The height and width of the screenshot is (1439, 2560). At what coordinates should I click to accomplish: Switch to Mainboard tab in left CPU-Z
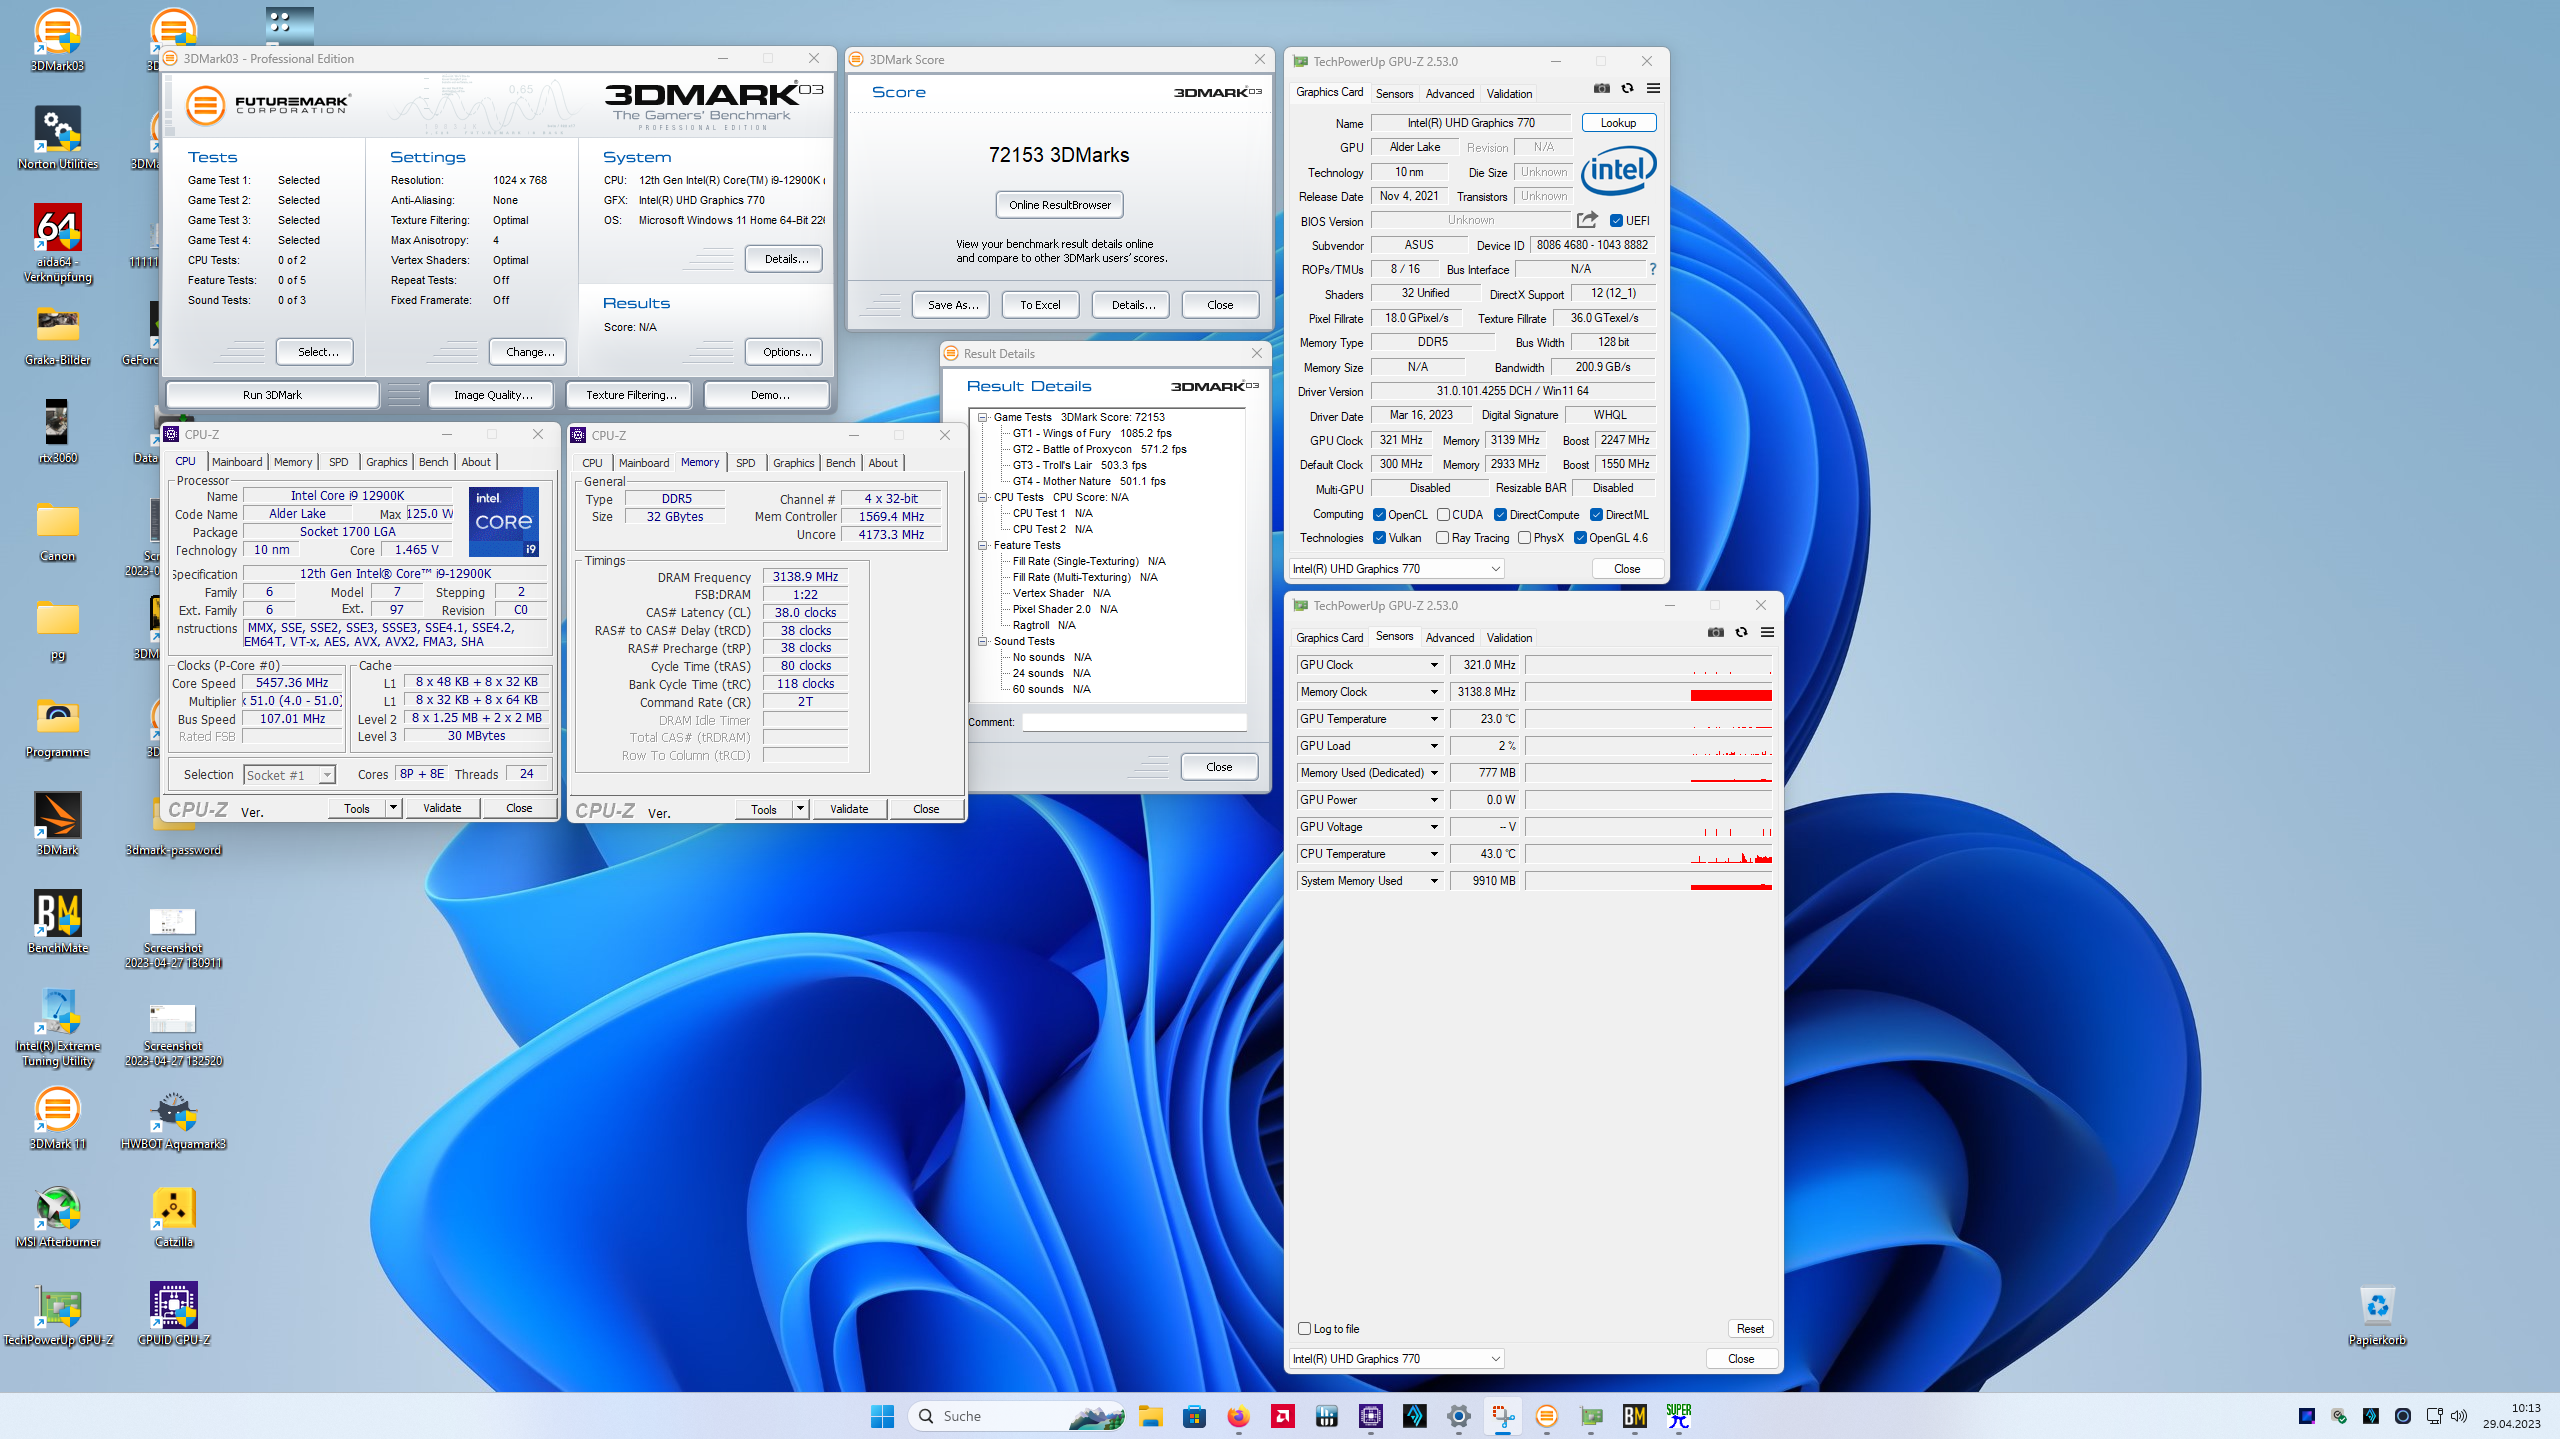tap(237, 462)
